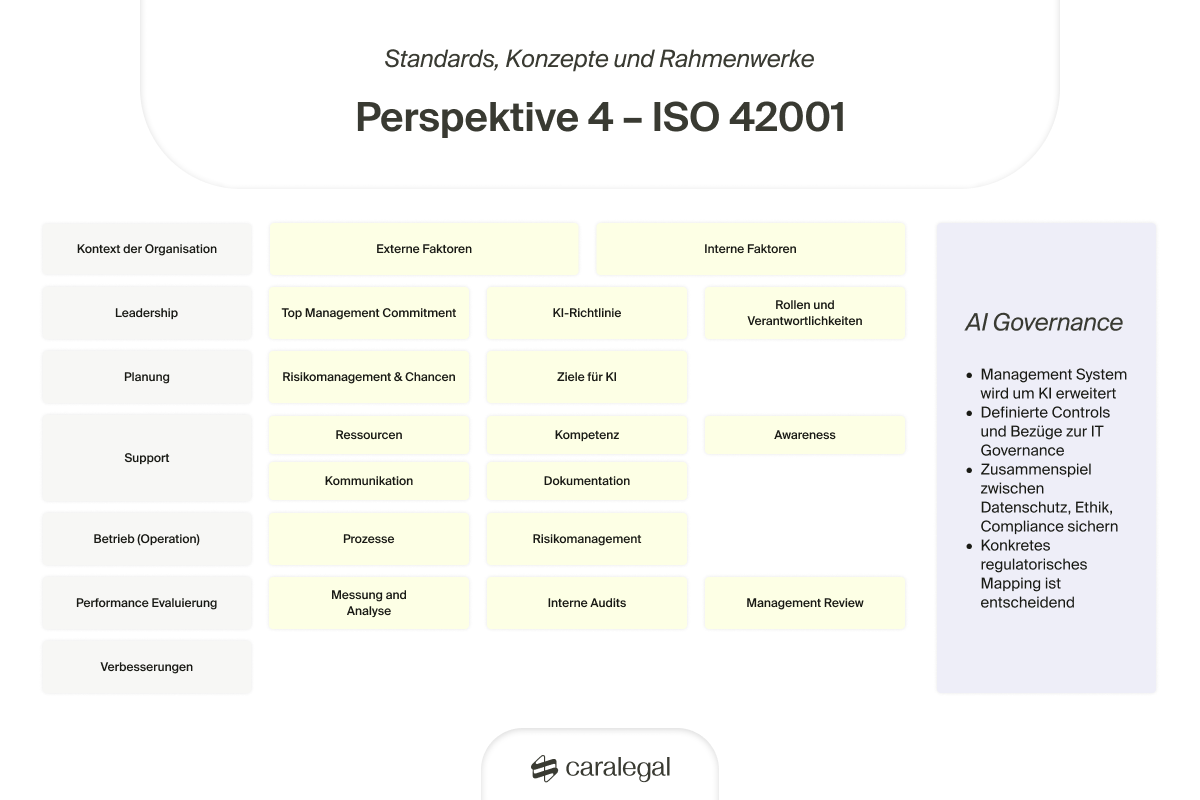Screen dimensions: 1200x800
Task: Select the Planung category box
Action: pyautogui.click(x=147, y=377)
